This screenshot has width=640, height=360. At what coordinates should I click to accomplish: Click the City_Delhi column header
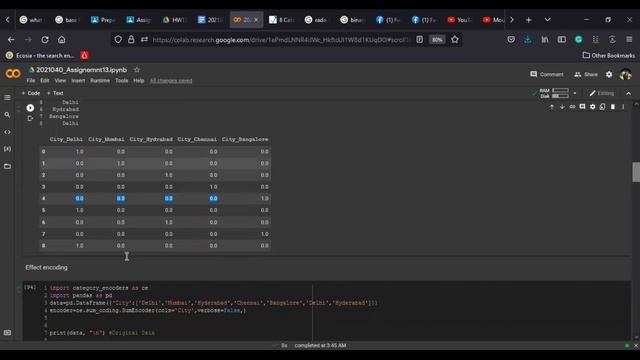tap(66, 139)
